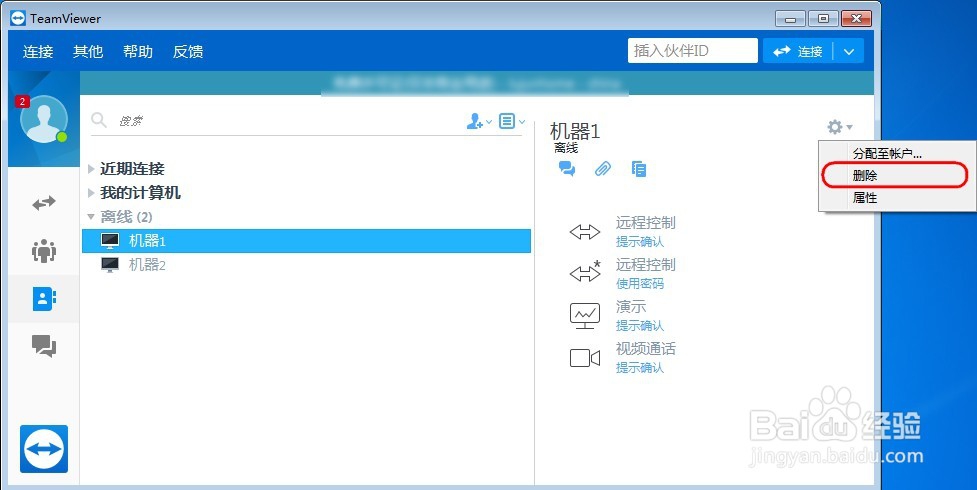The width and height of the screenshot is (977, 490).
Task: Click the TeamViewer logo at sidebar bottom
Action: point(44,449)
